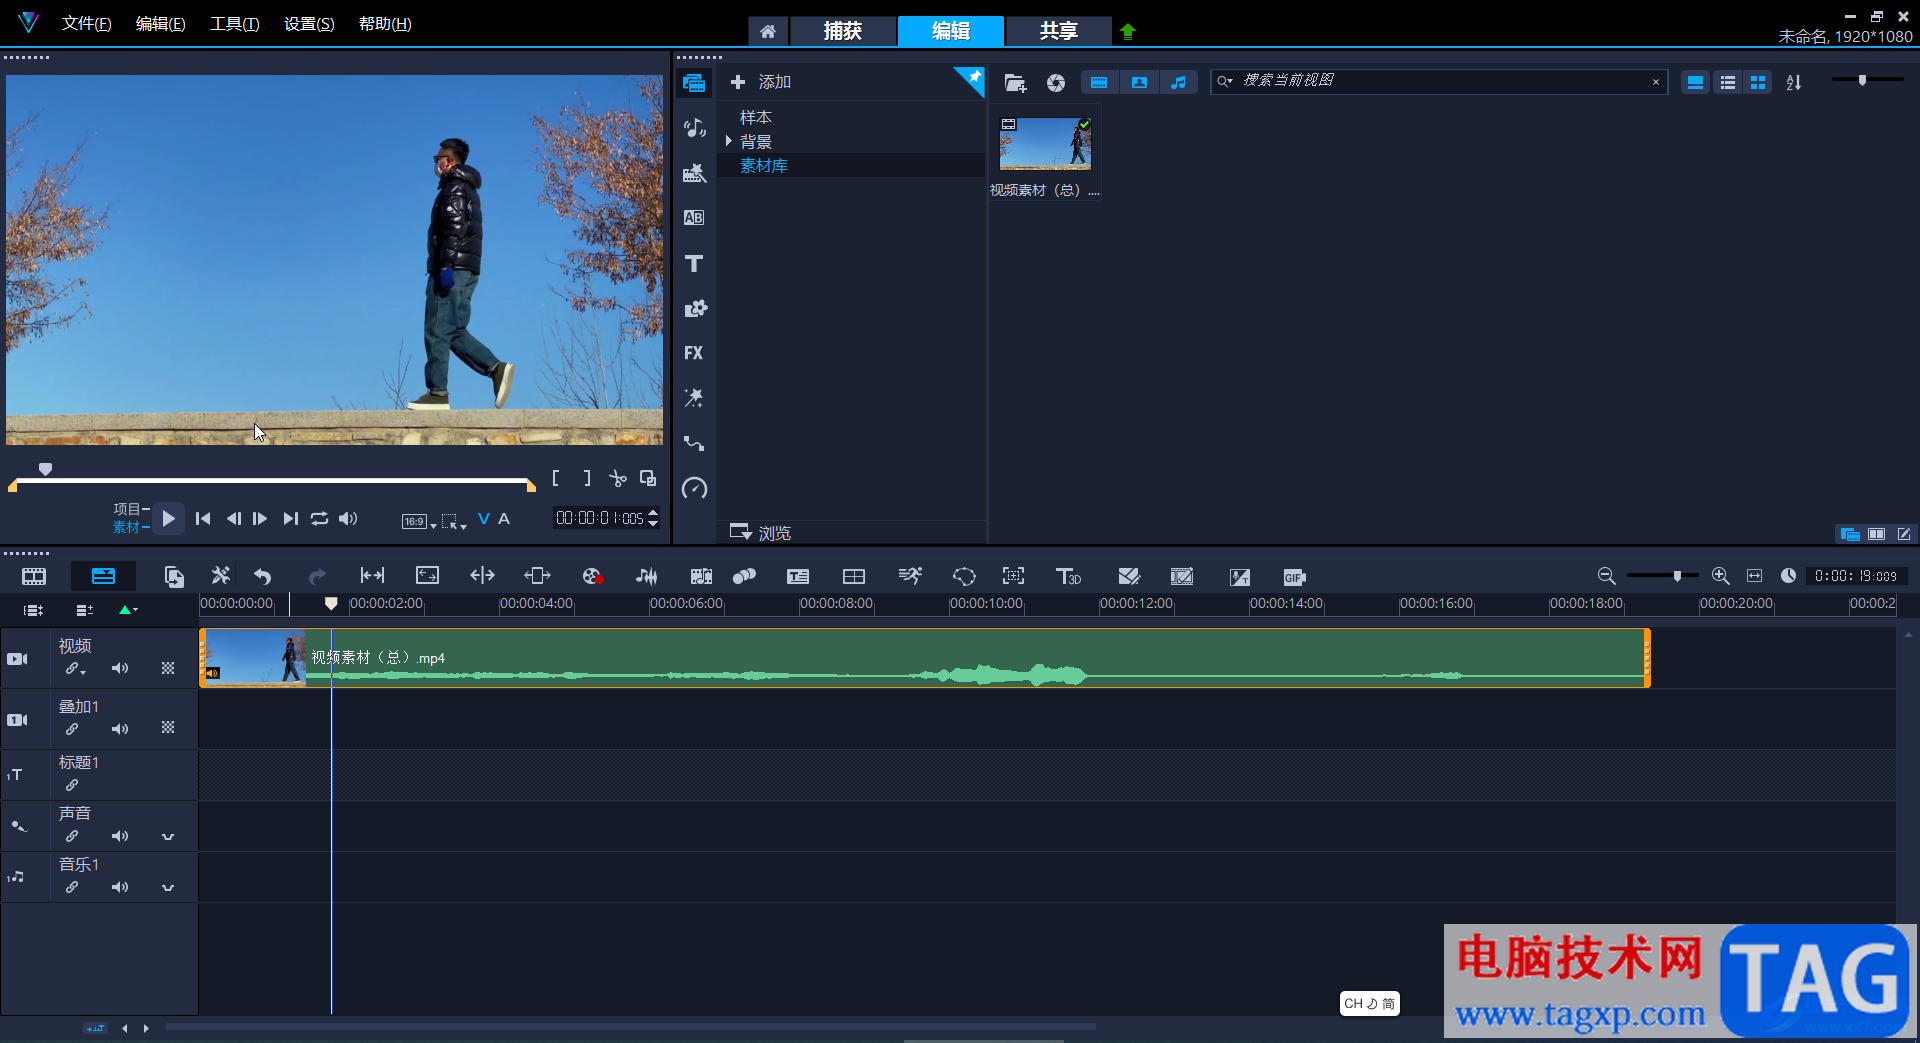Viewport: 1920px width, 1043px height.
Task: Switch to timeline view icon
Action: [103, 576]
